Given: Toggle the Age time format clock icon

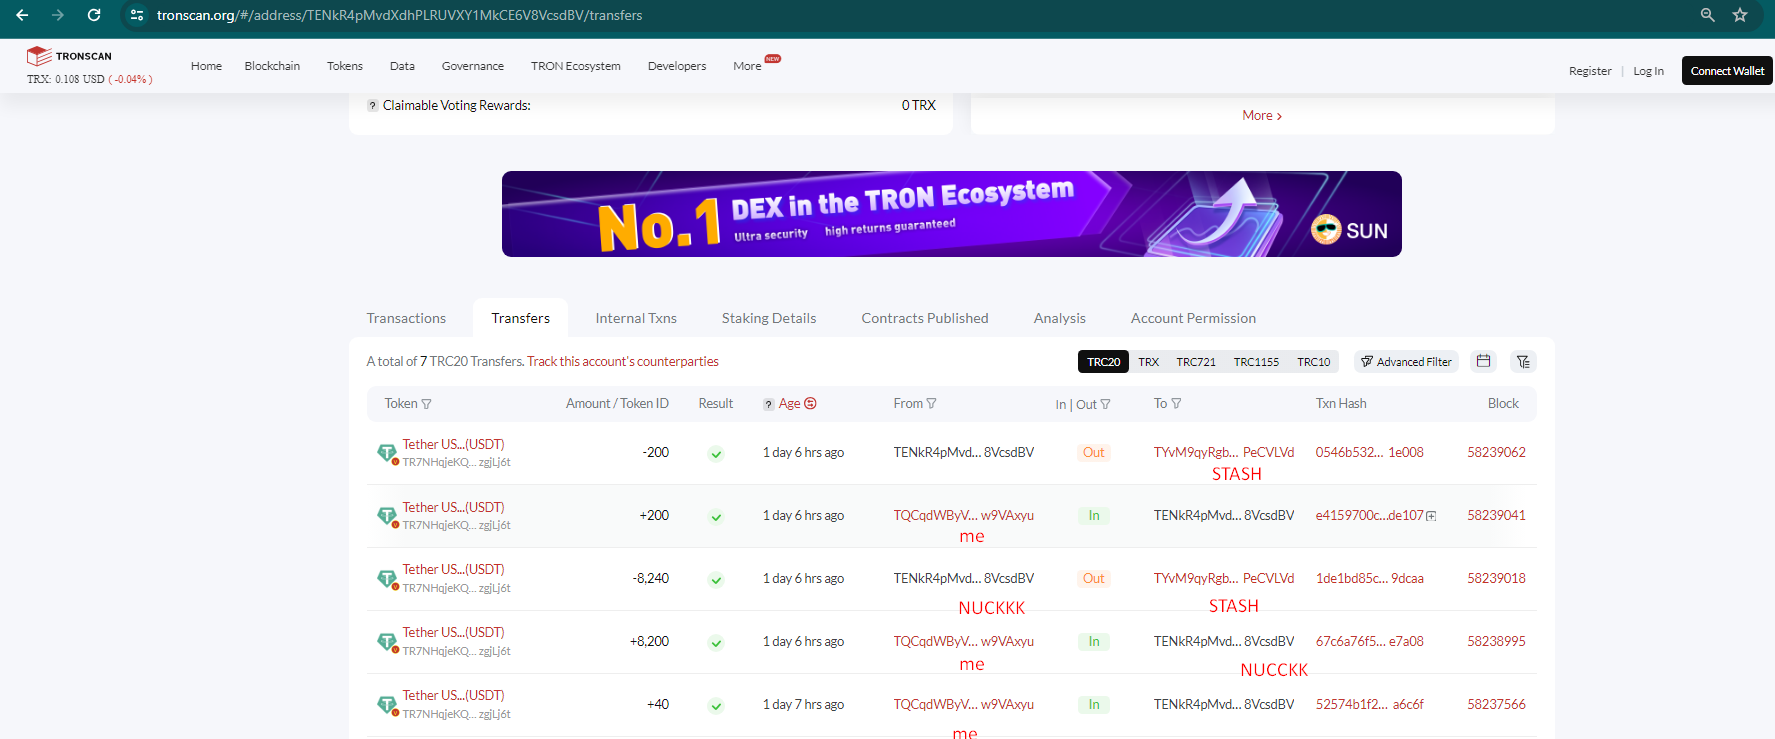Looking at the screenshot, I should tap(810, 403).
